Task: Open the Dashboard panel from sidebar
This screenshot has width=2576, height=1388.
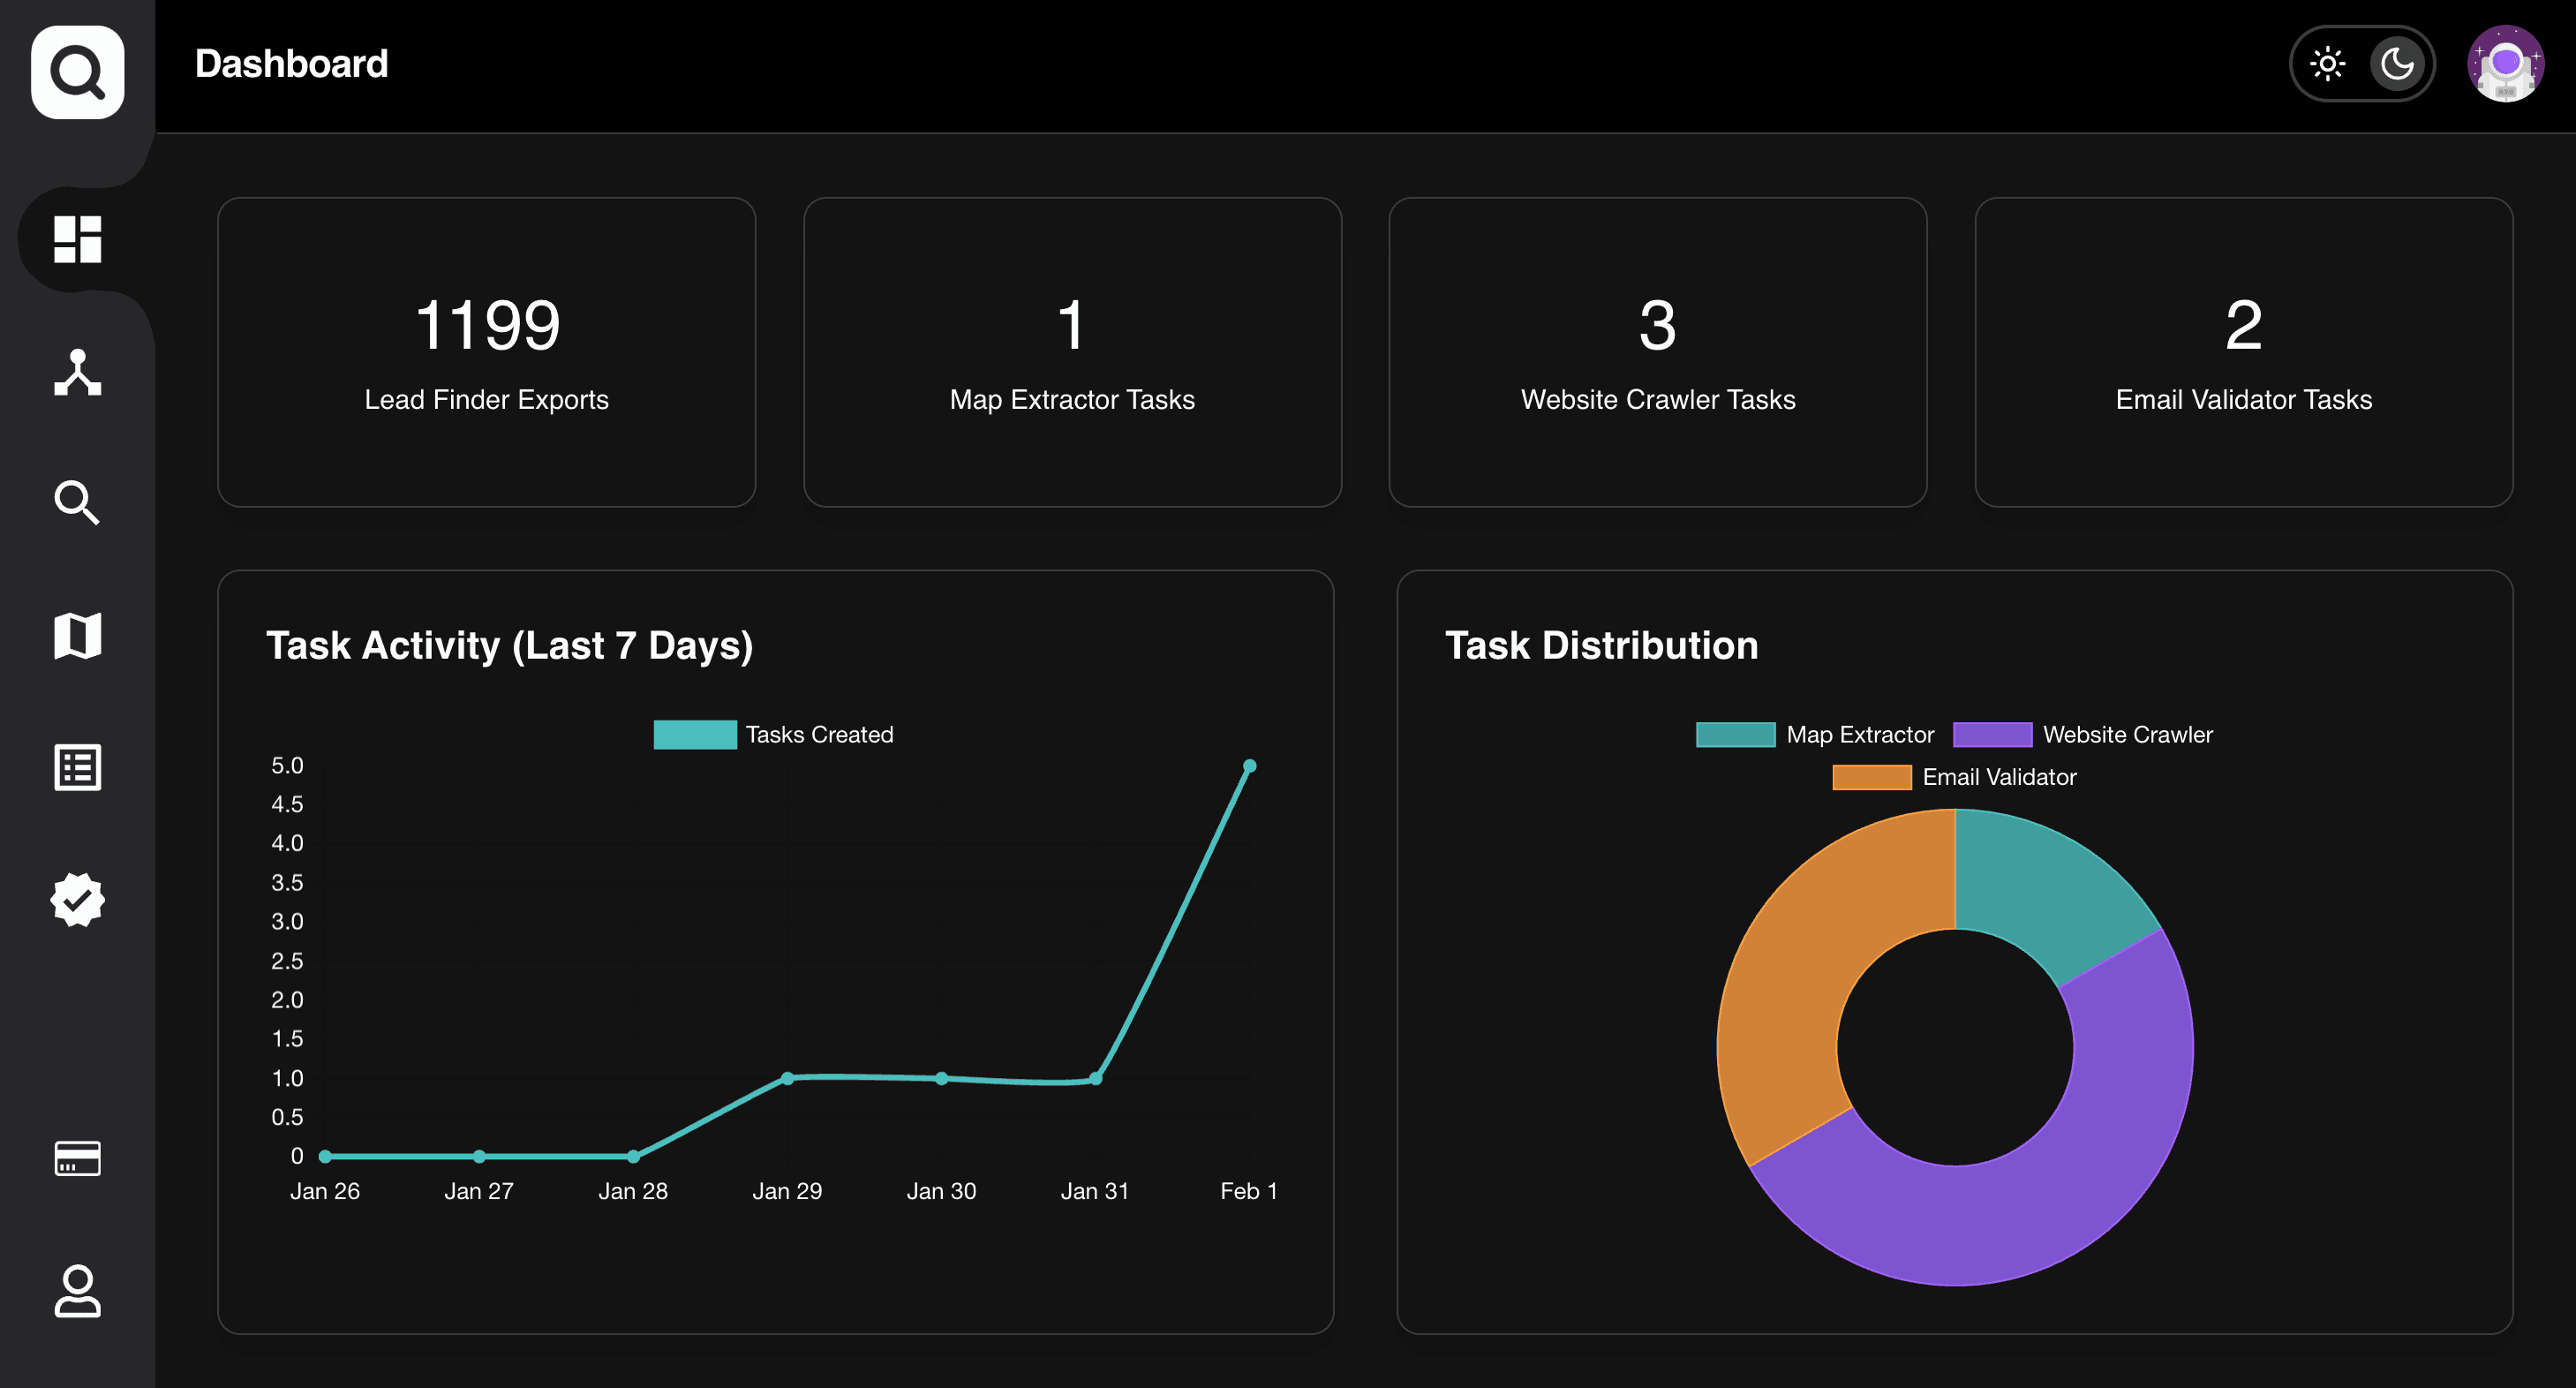Action: point(78,238)
